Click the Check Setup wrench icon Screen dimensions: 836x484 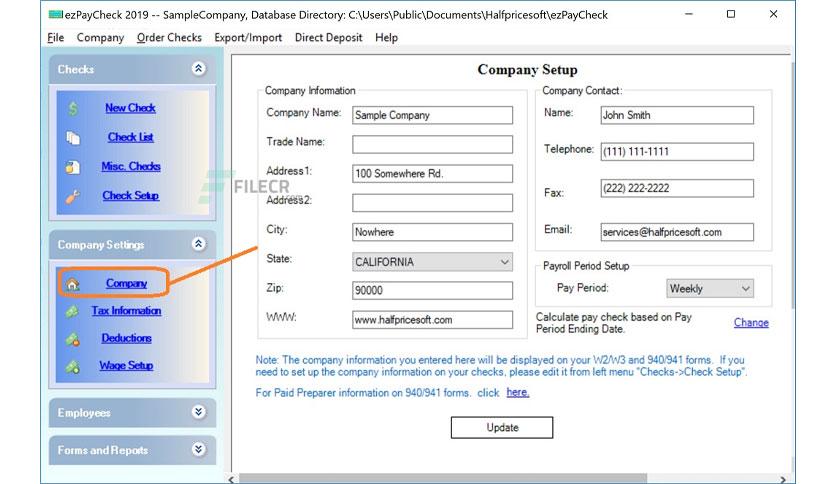click(x=73, y=197)
